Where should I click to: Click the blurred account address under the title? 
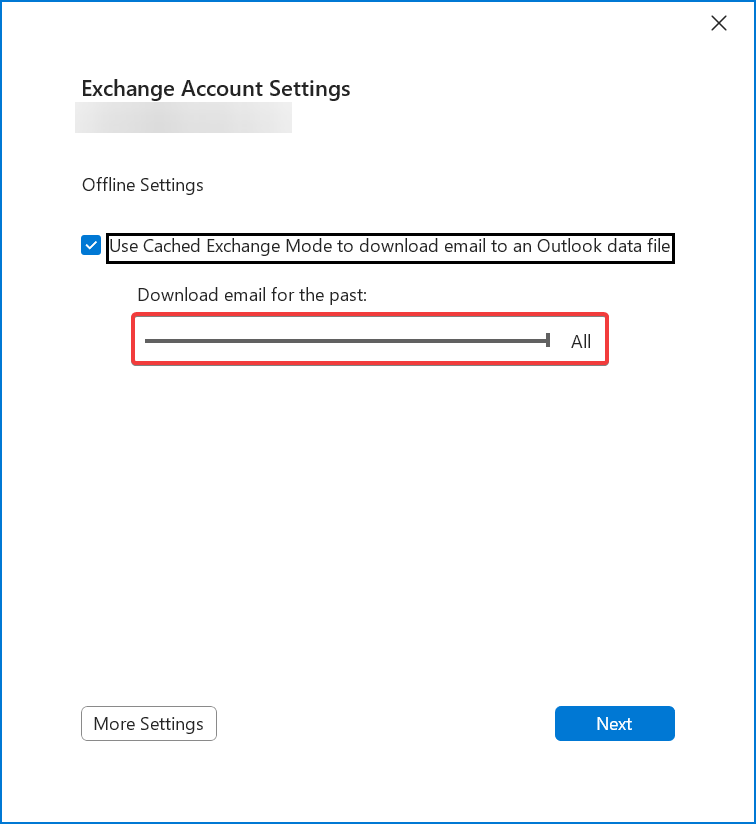click(183, 118)
